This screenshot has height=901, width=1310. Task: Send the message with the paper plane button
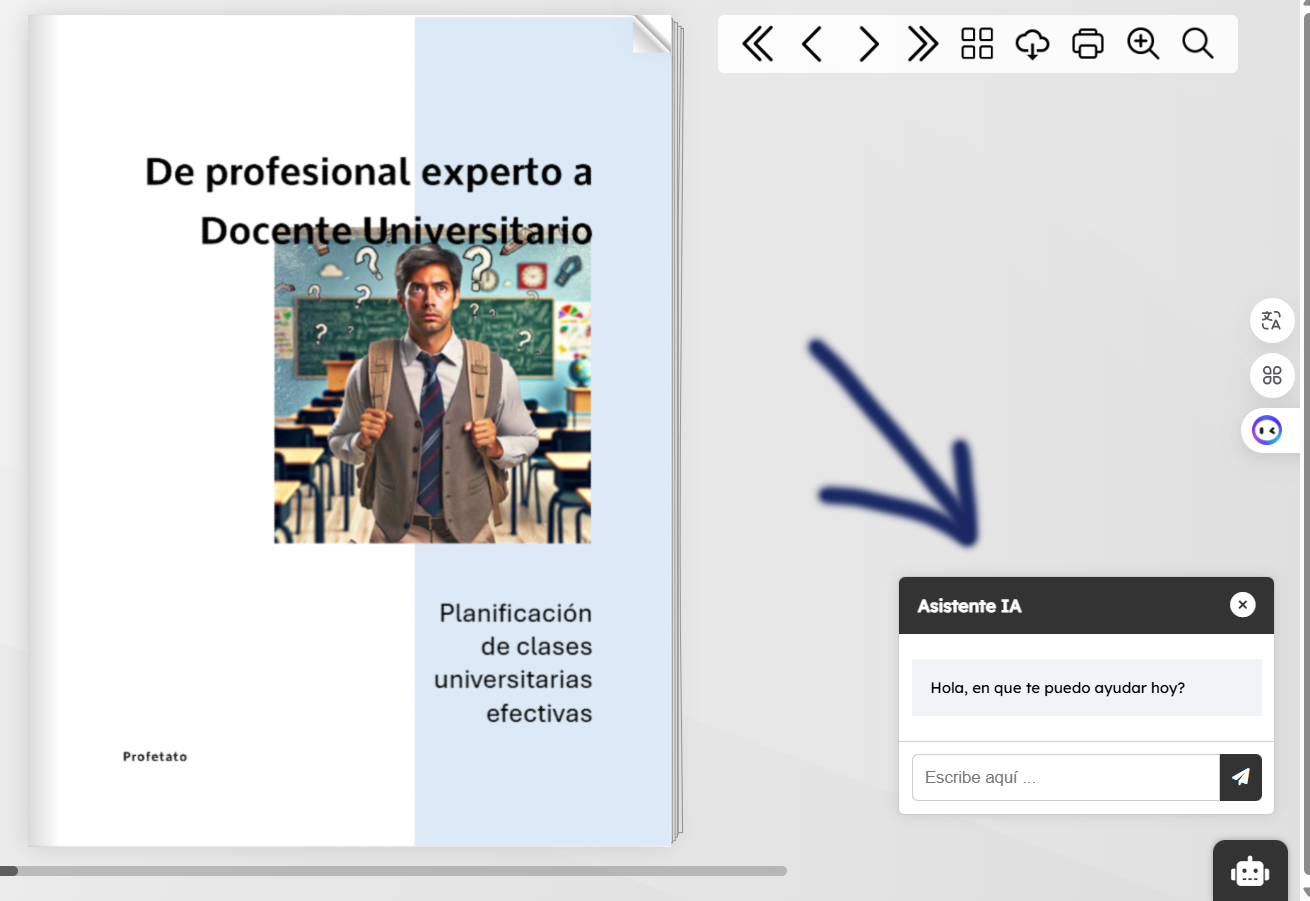click(1241, 778)
